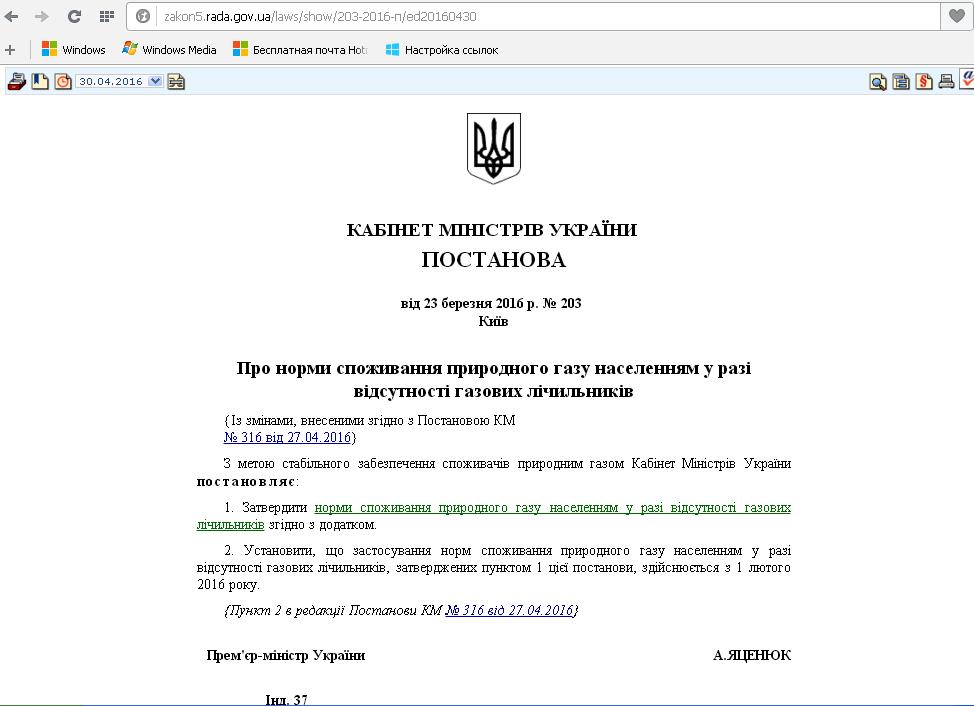Screen dimensions: 974x706
Task: Open search within document magnifier icon
Action: [878, 82]
